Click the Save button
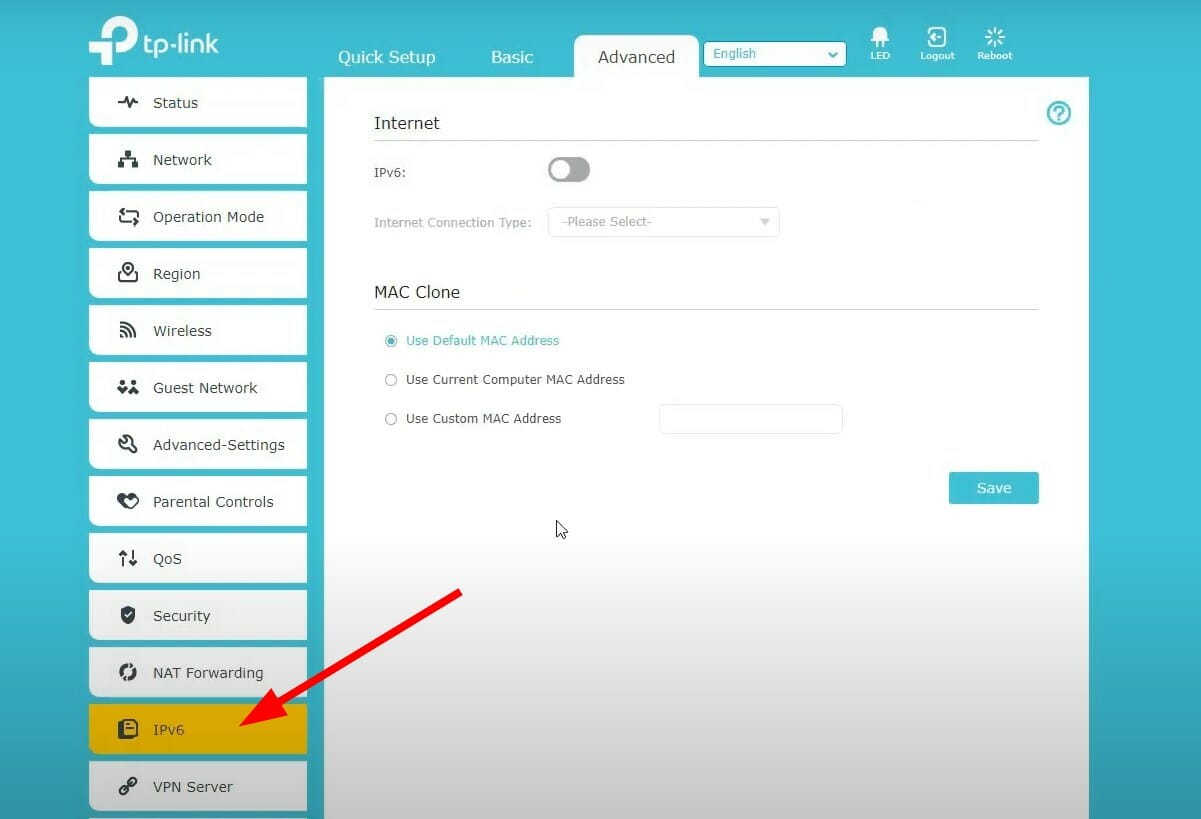The height and width of the screenshot is (819, 1201). click(x=994, y=488)
